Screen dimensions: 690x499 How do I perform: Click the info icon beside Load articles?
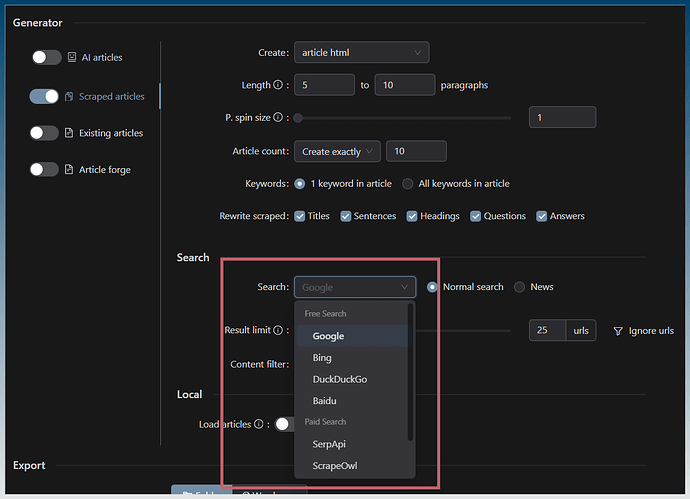[258, 424]
